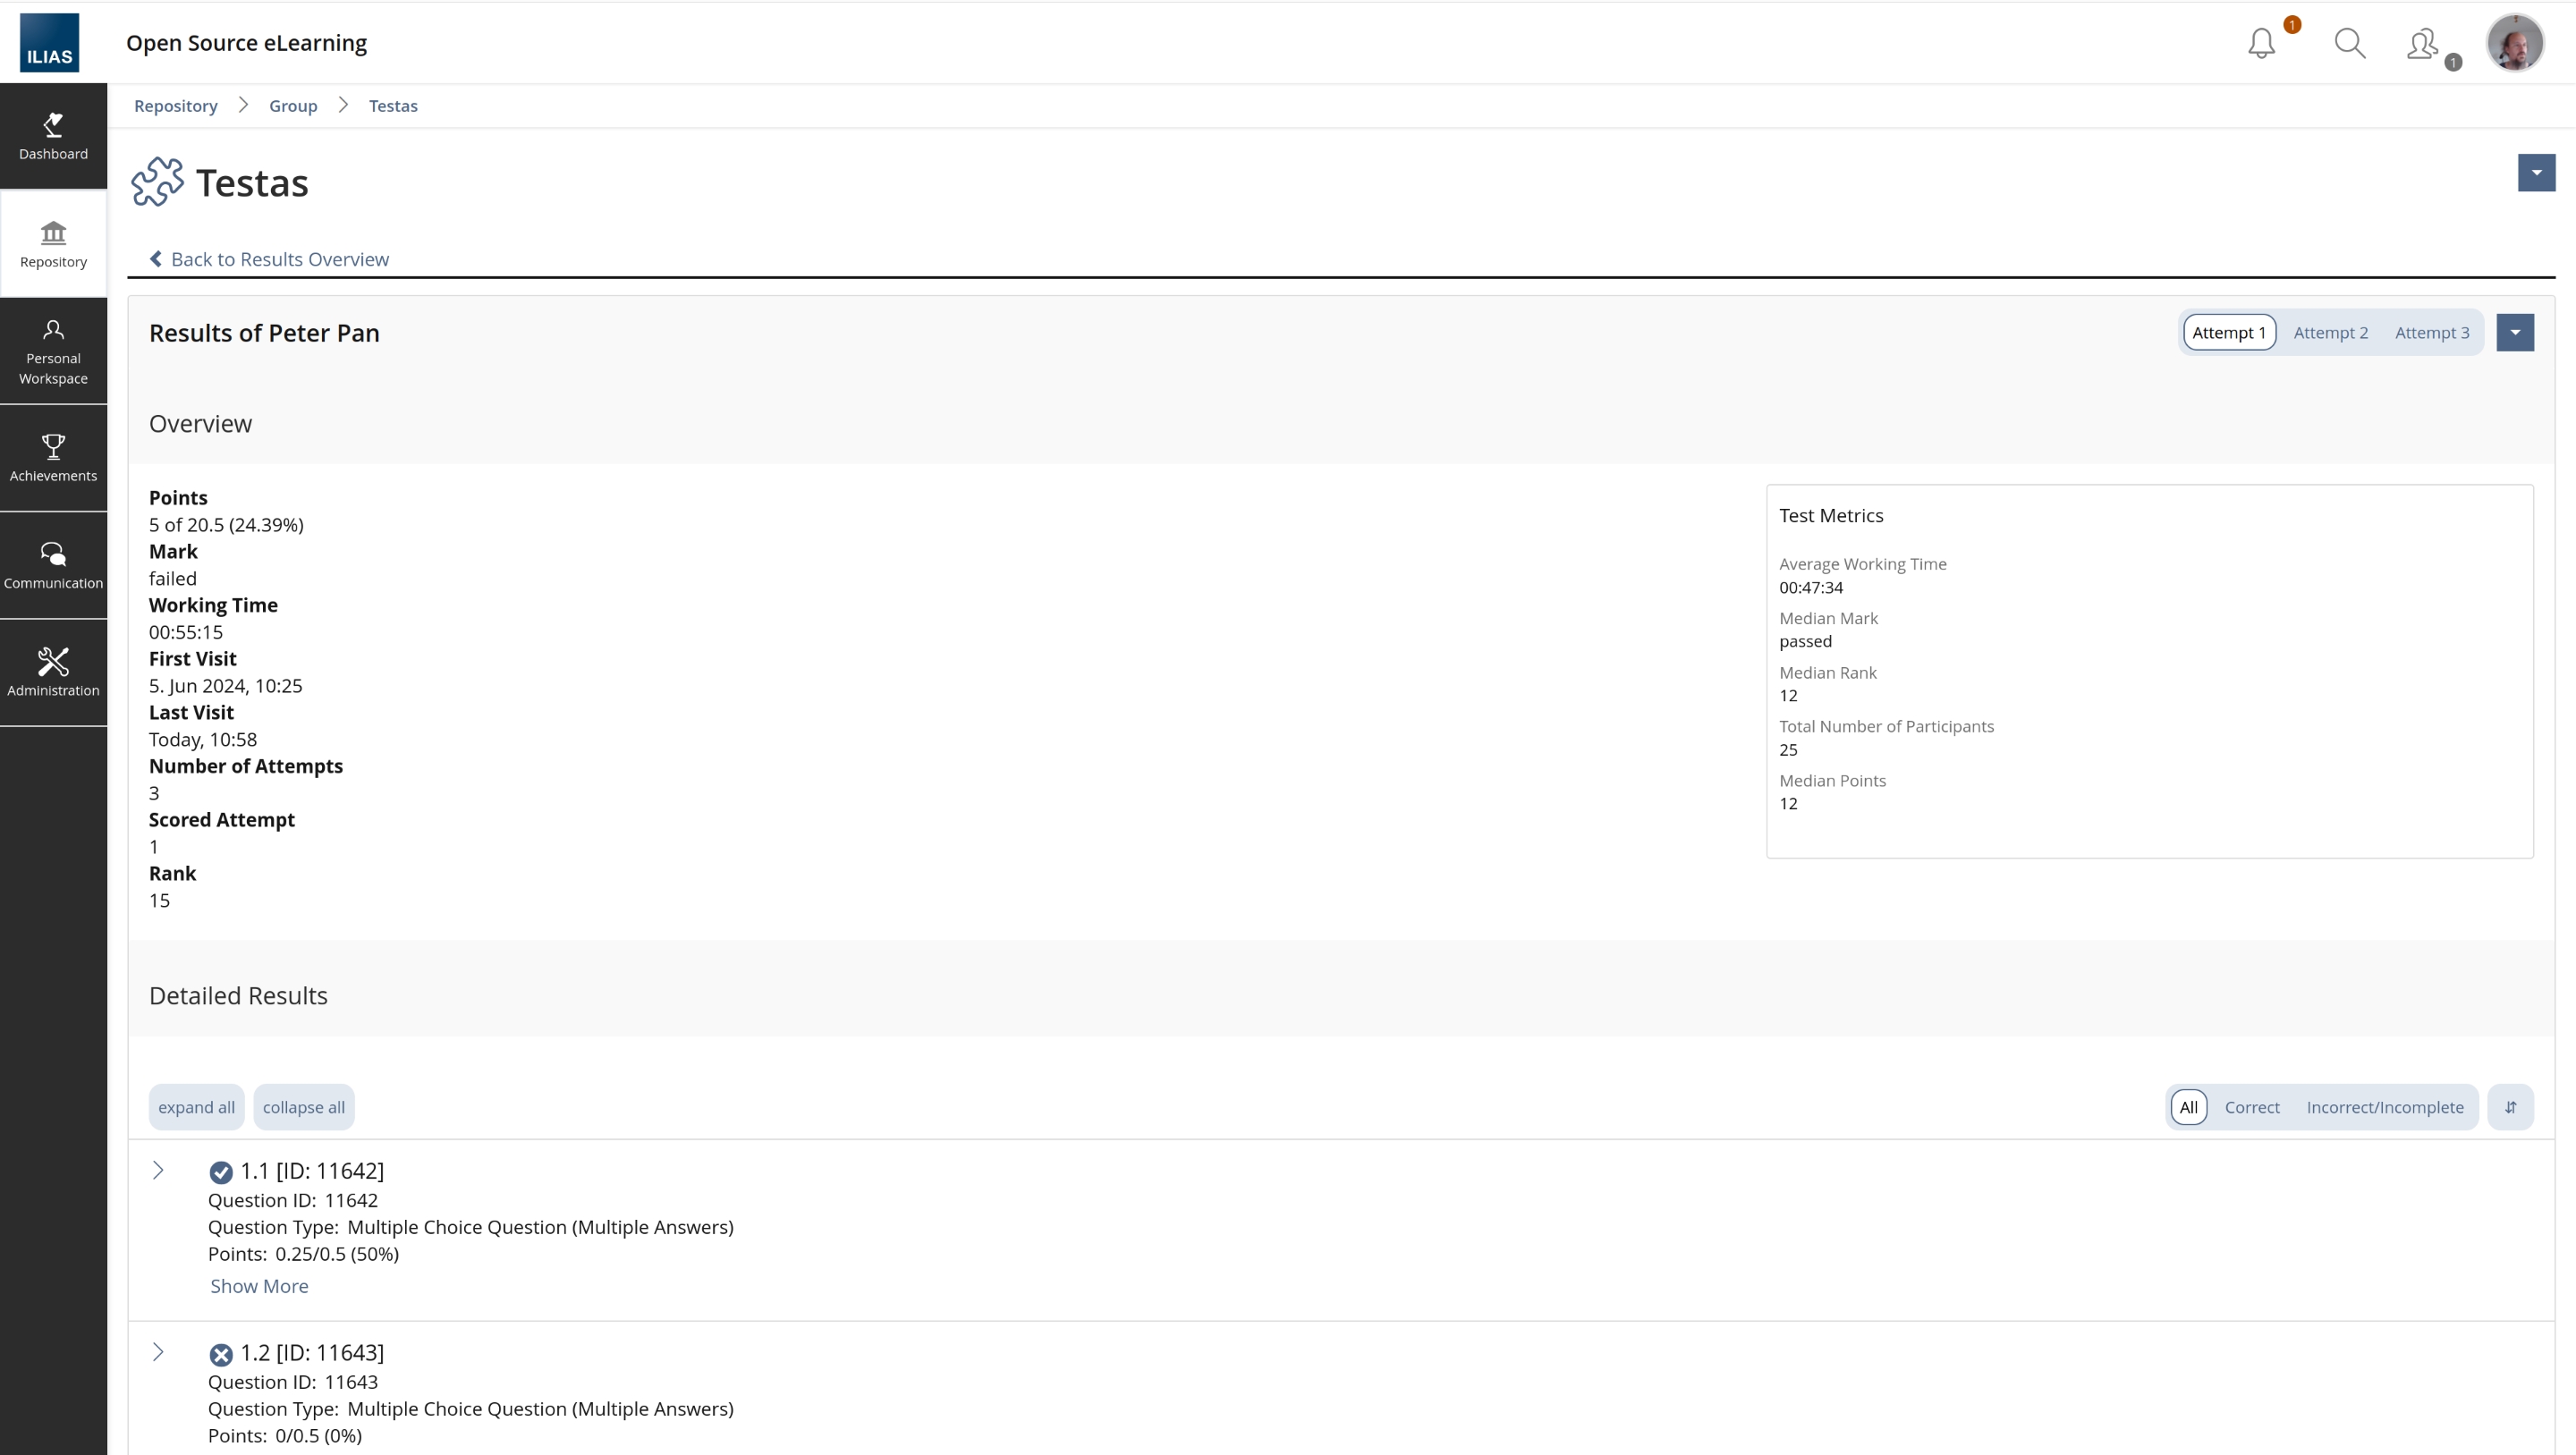Open the notifications bell

[2261, 43]
